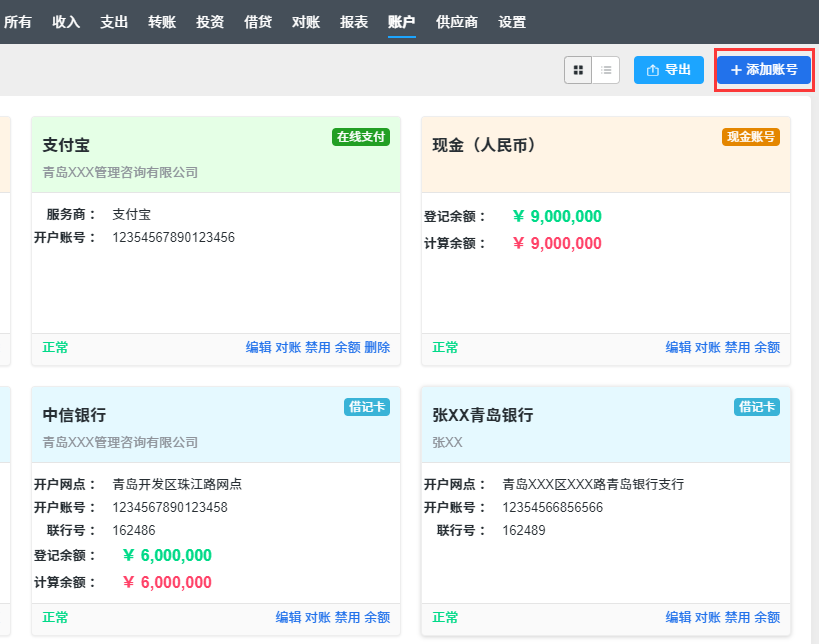Open the 支出 expense tab

114,22
